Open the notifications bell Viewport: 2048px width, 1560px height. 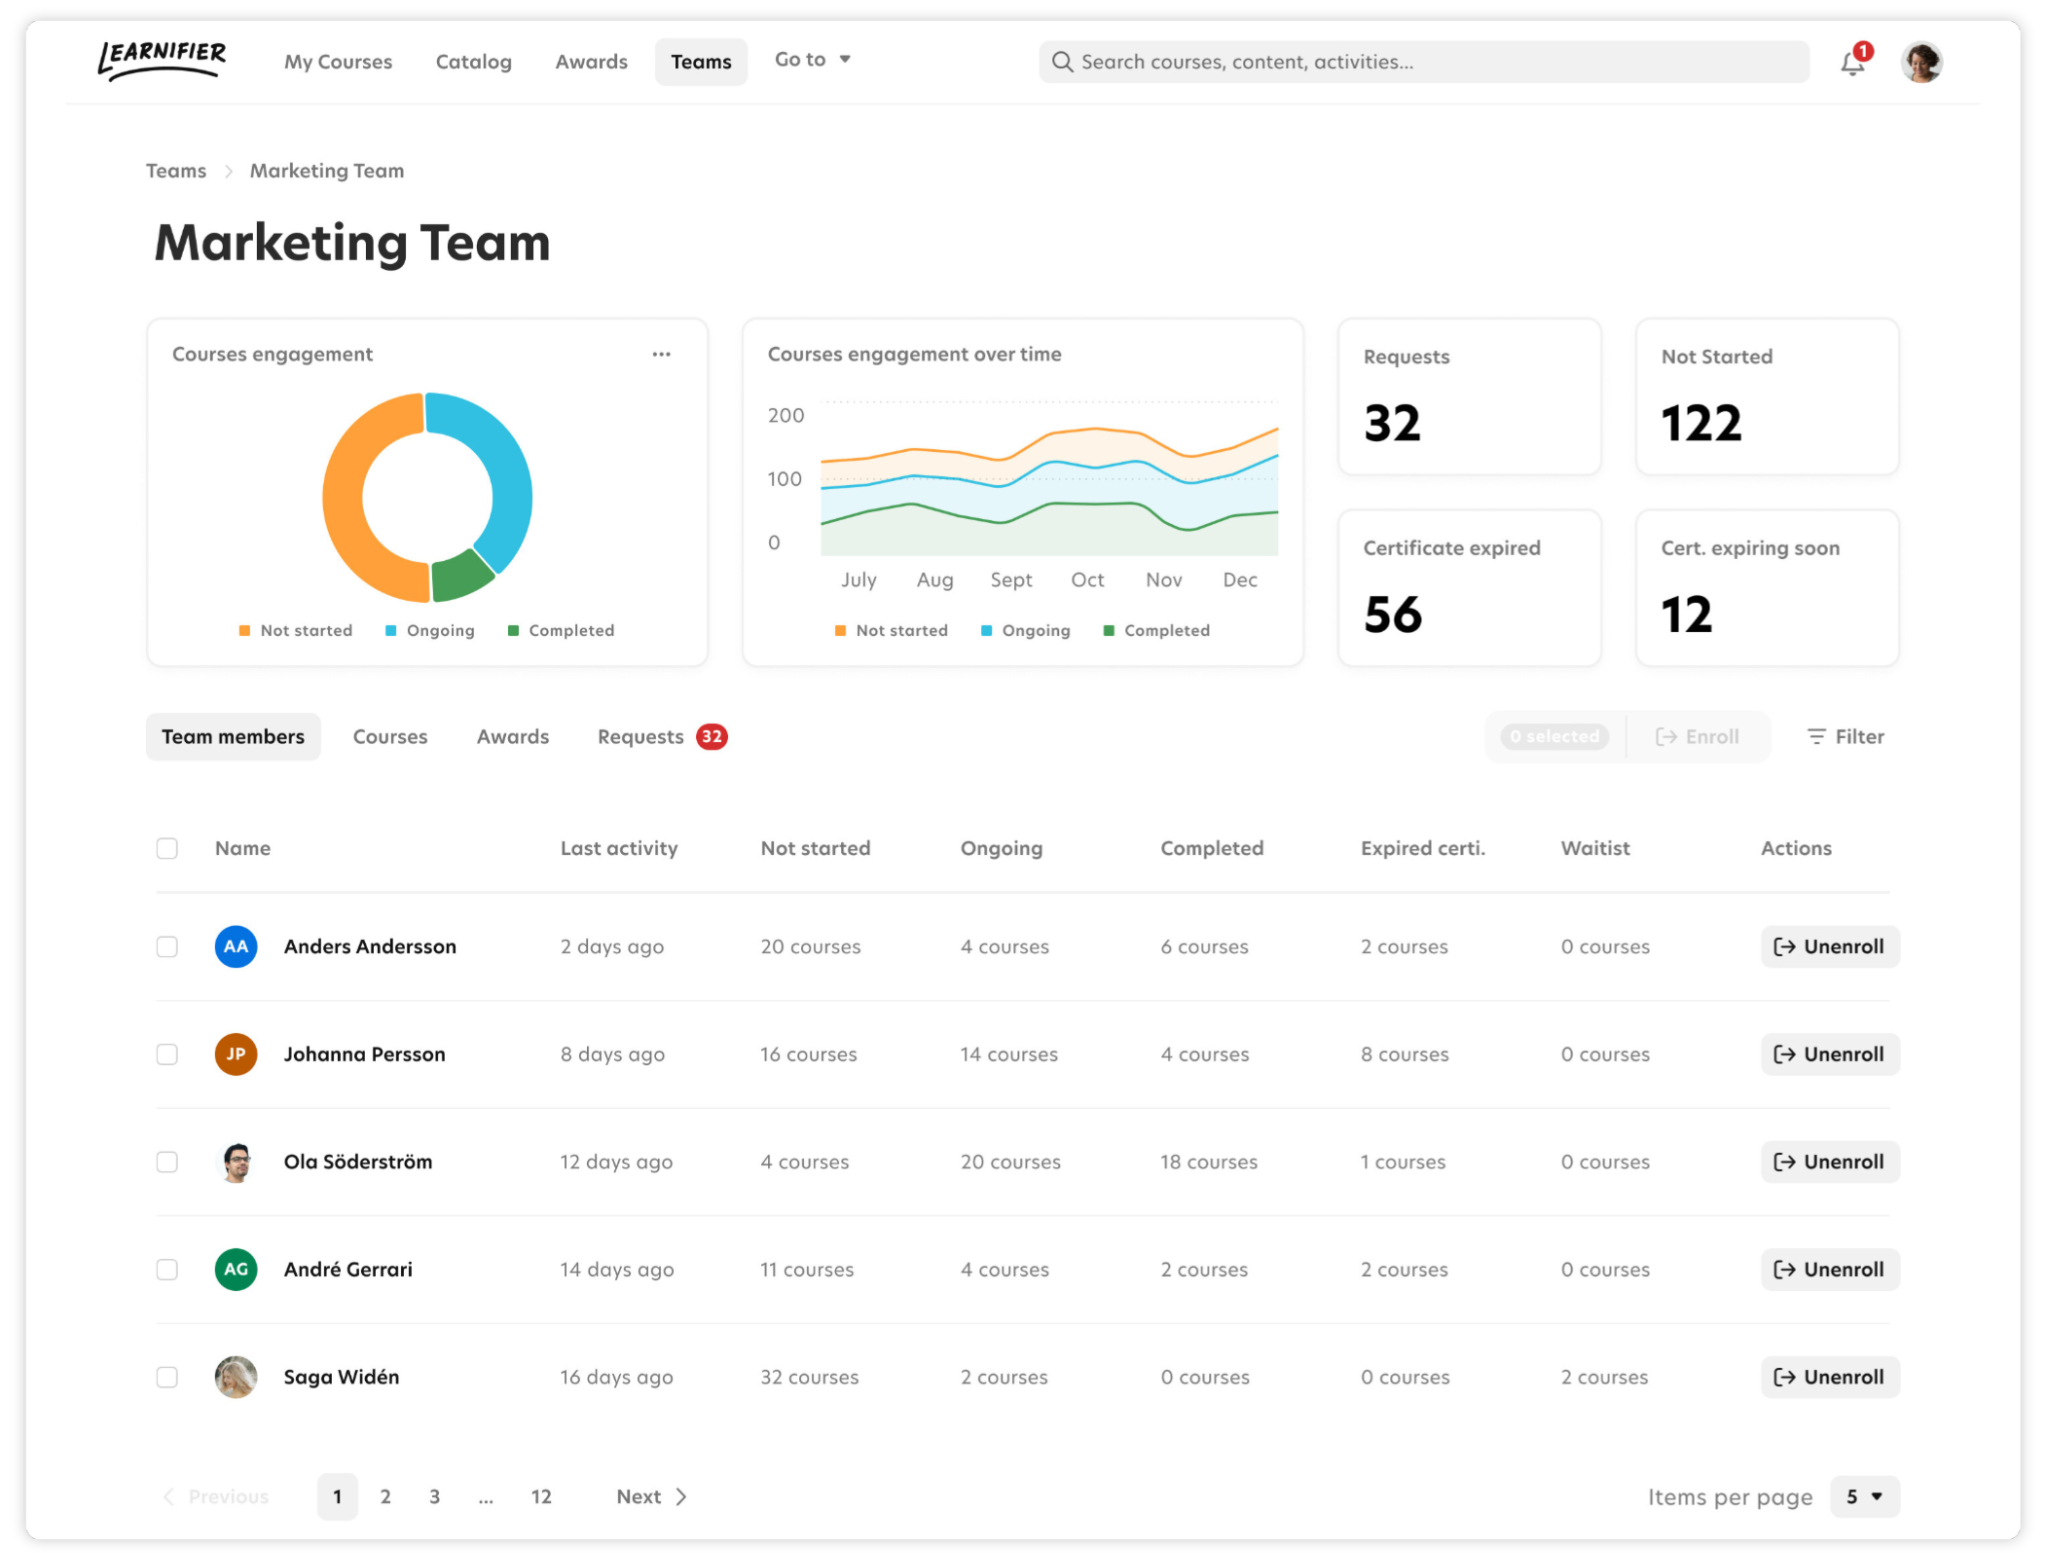pos(1851,64)
